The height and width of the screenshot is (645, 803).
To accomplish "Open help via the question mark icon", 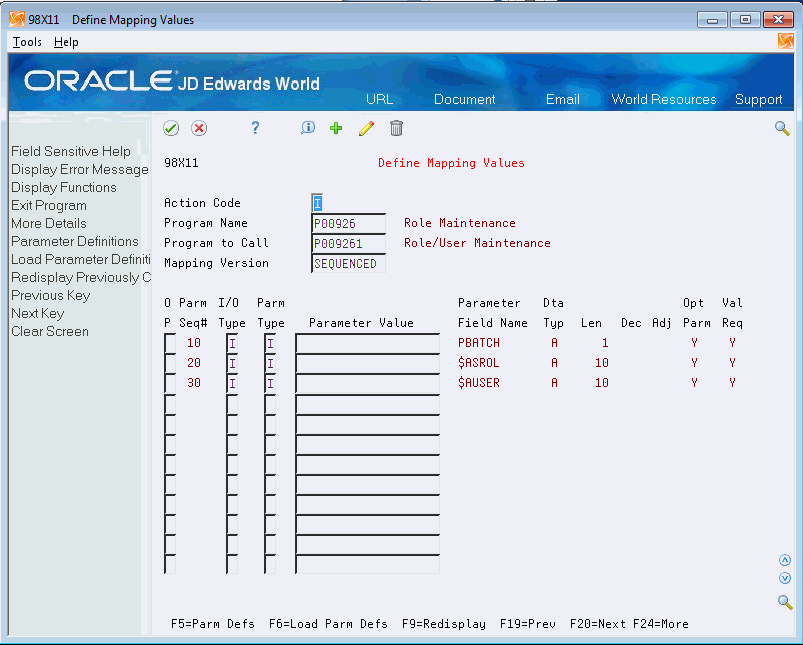I will pyautogui.click(x=254, y=128).
